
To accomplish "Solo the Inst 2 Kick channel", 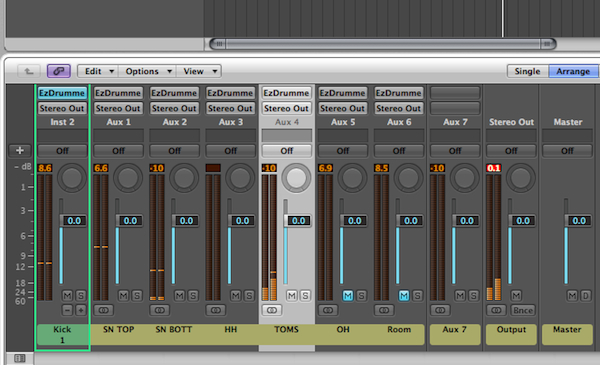I will 81,296.
